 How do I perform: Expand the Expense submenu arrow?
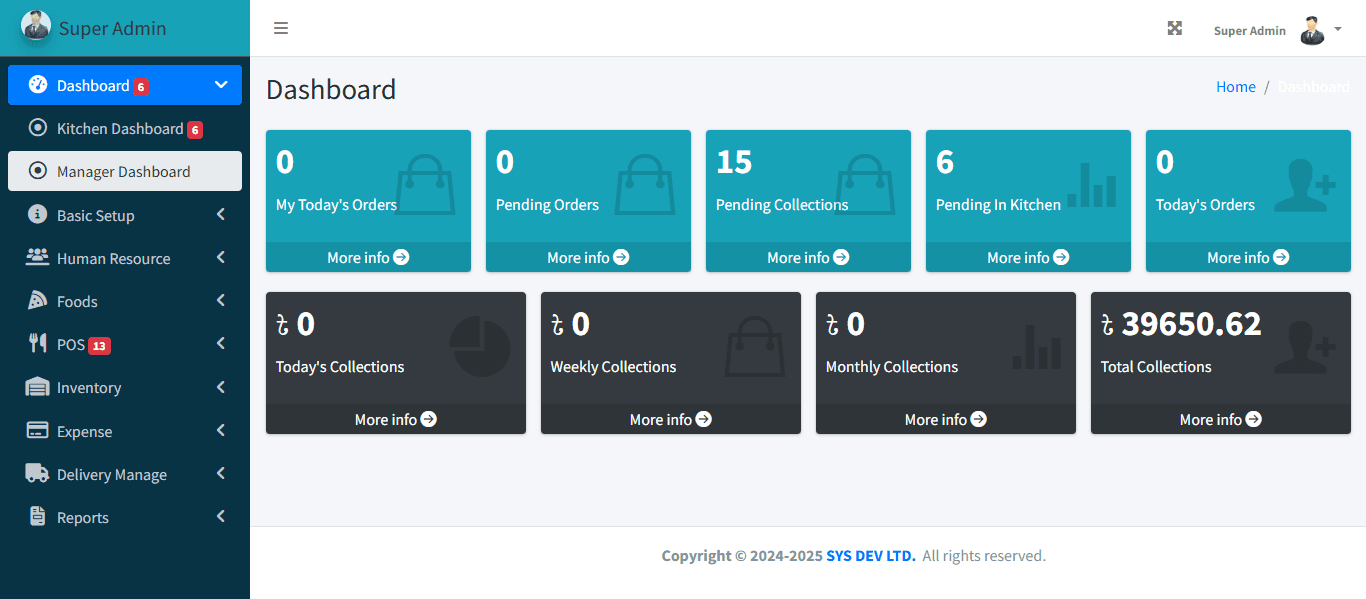(x=221, y=431)
